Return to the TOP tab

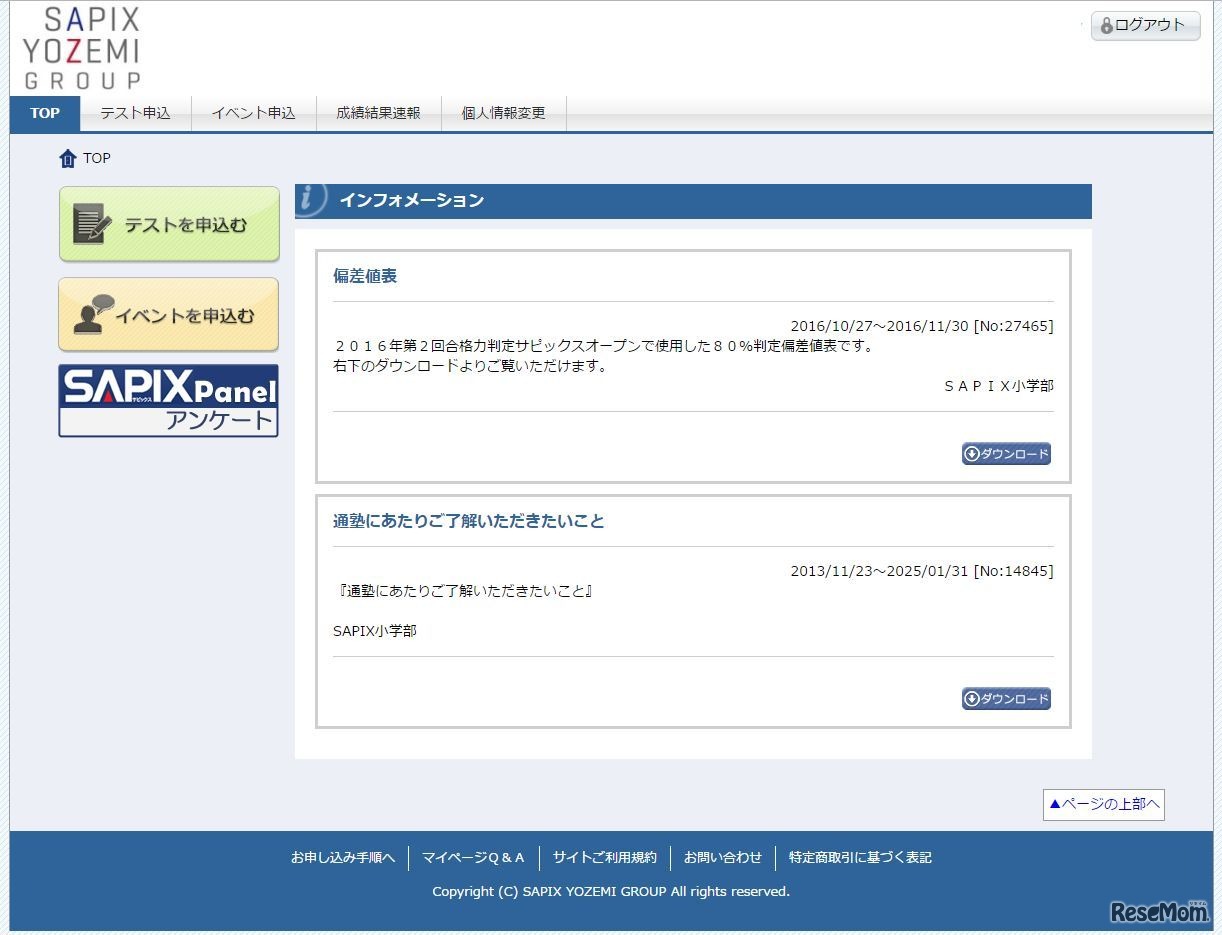tap(44, 113)
